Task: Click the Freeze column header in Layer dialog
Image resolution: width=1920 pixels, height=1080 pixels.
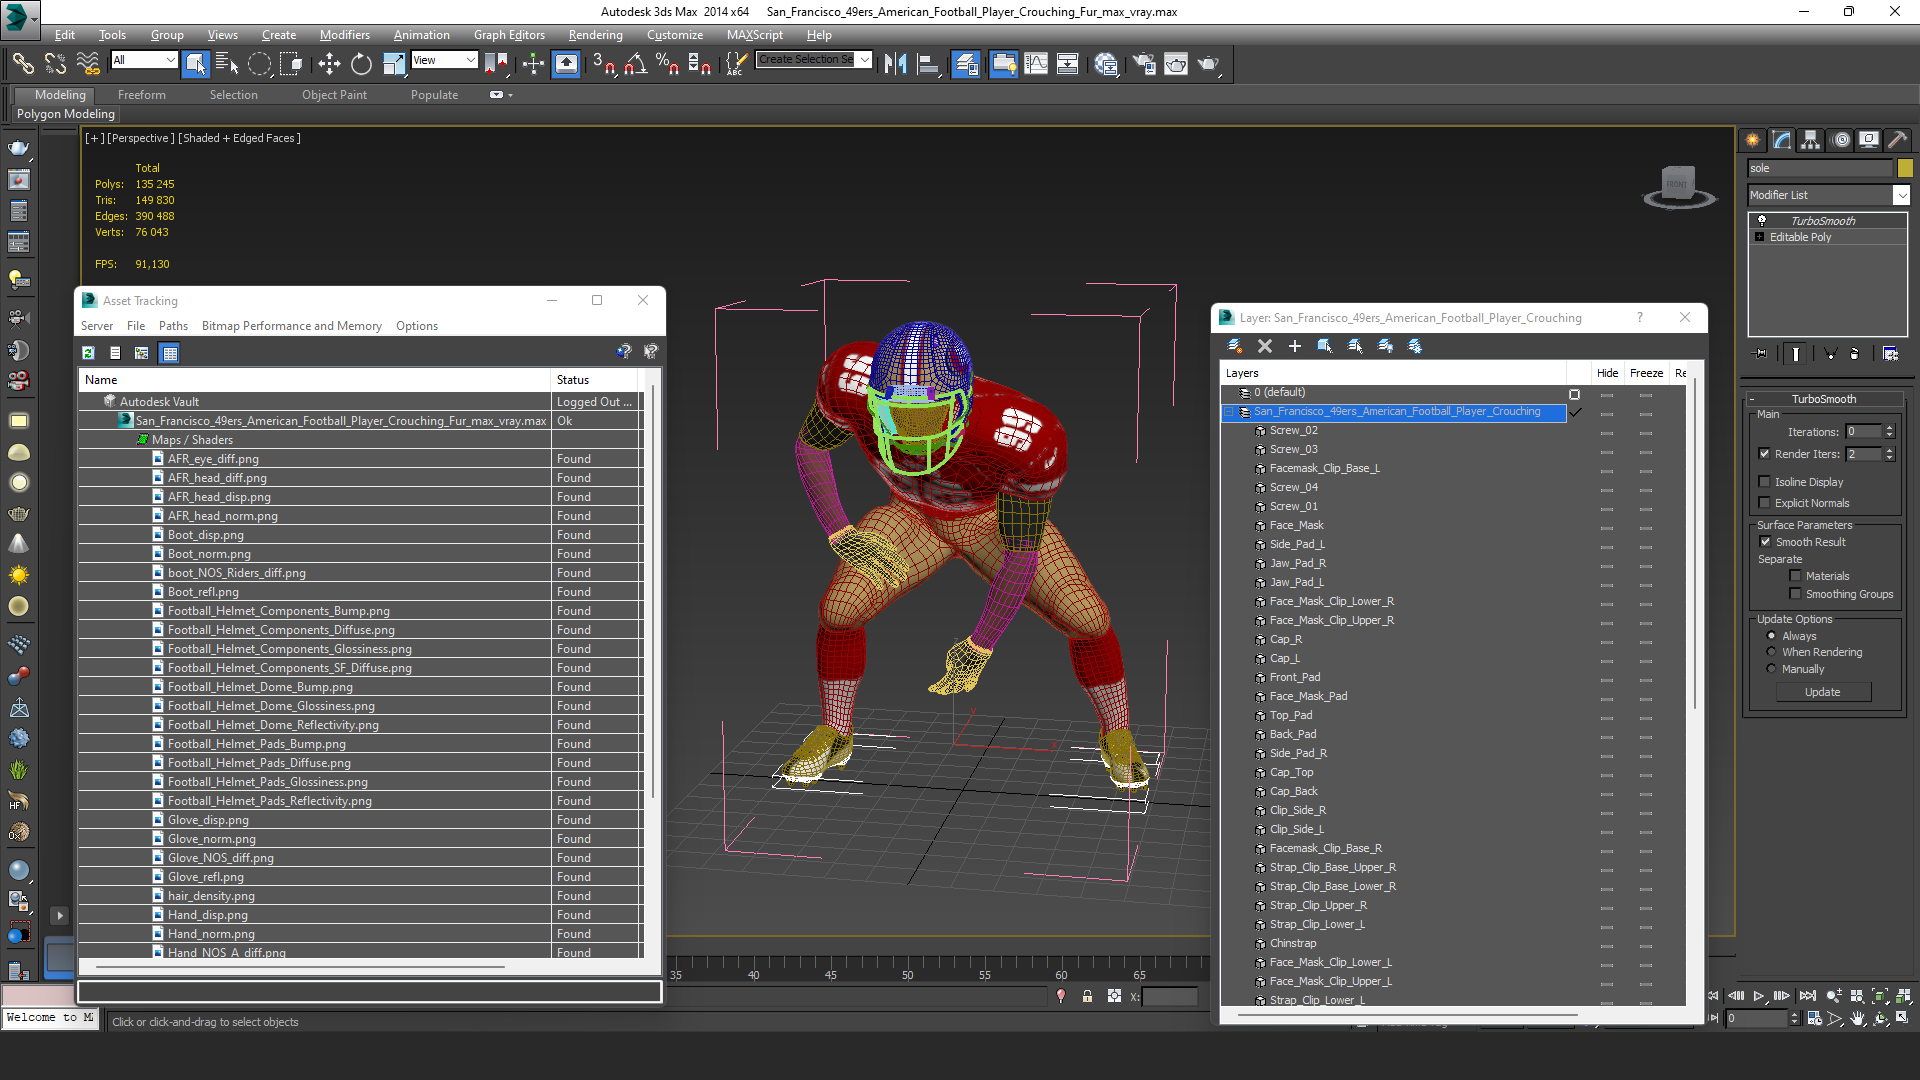Action: 1646,373
